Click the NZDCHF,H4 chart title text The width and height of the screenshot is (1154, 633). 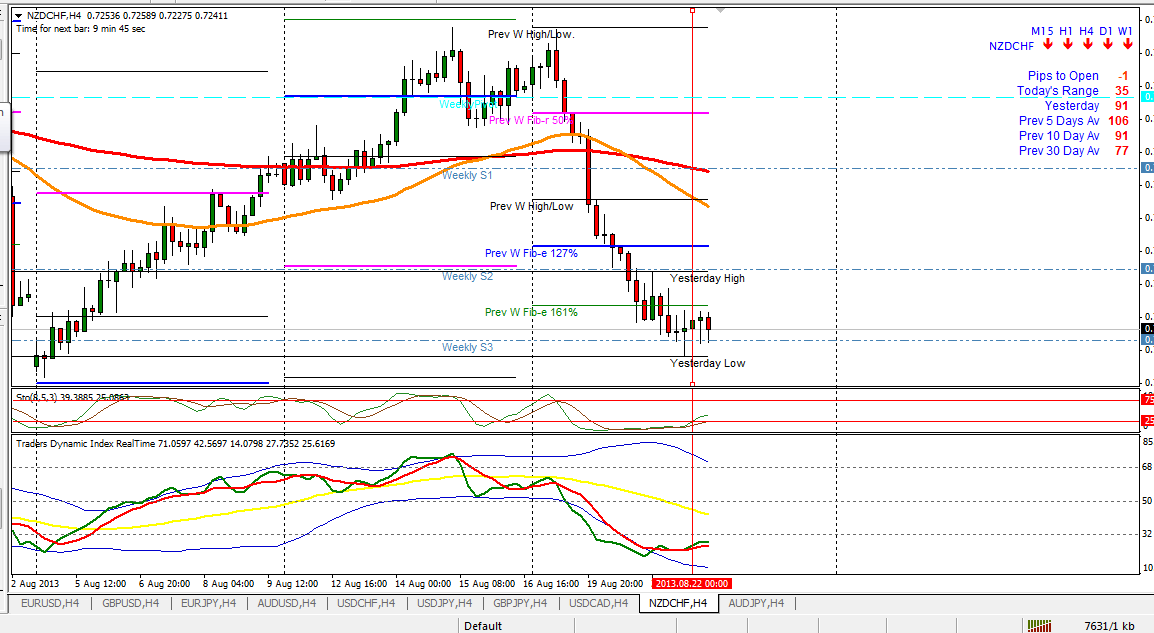point(54,15)
